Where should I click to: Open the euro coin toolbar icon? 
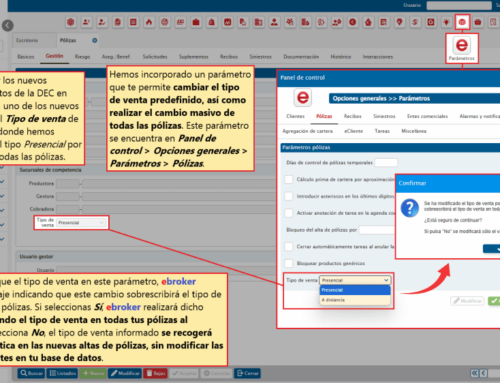click(353, 22)
